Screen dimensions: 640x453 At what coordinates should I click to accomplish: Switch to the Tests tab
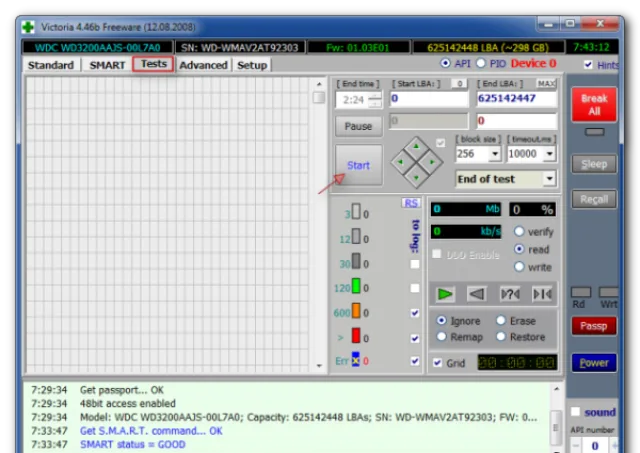[153, 64]
